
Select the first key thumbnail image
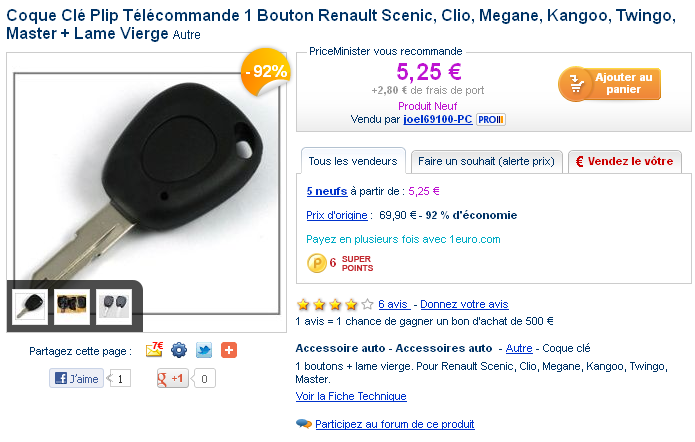(x=29, y=304)
